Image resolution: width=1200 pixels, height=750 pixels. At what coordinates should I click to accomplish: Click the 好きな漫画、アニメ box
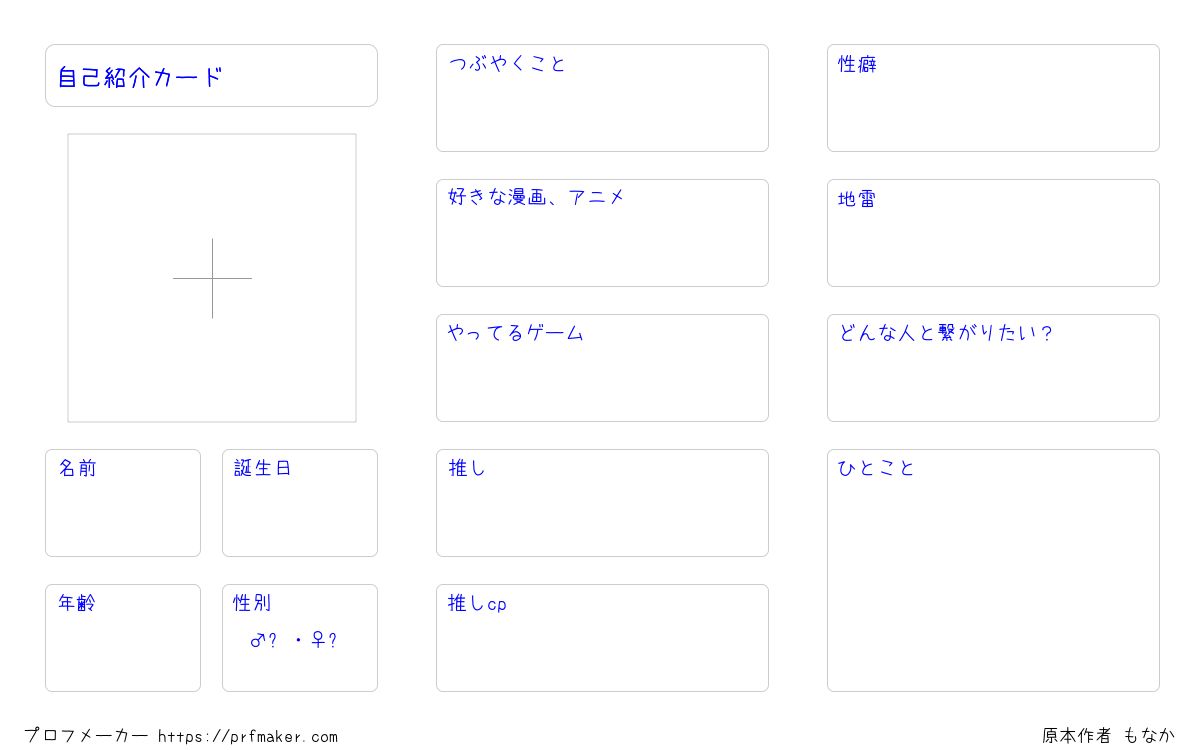click(602, 233)
